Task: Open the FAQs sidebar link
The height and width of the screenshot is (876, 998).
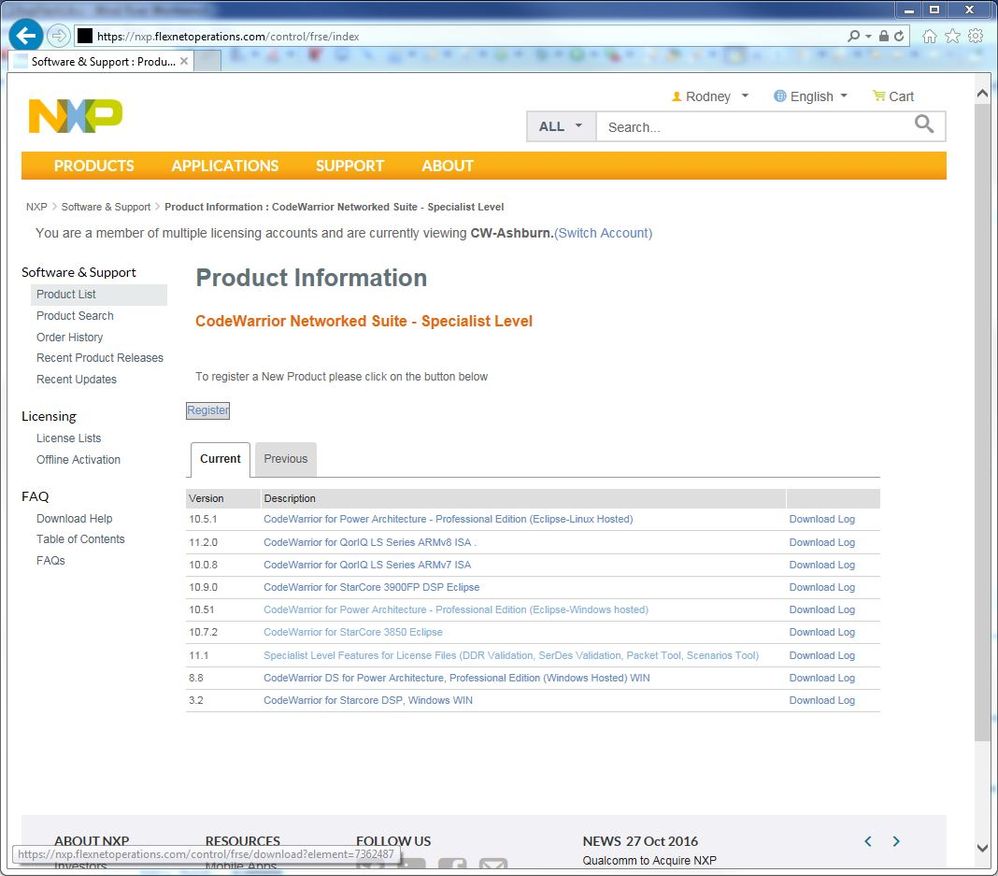Action: tap(50, 561)
